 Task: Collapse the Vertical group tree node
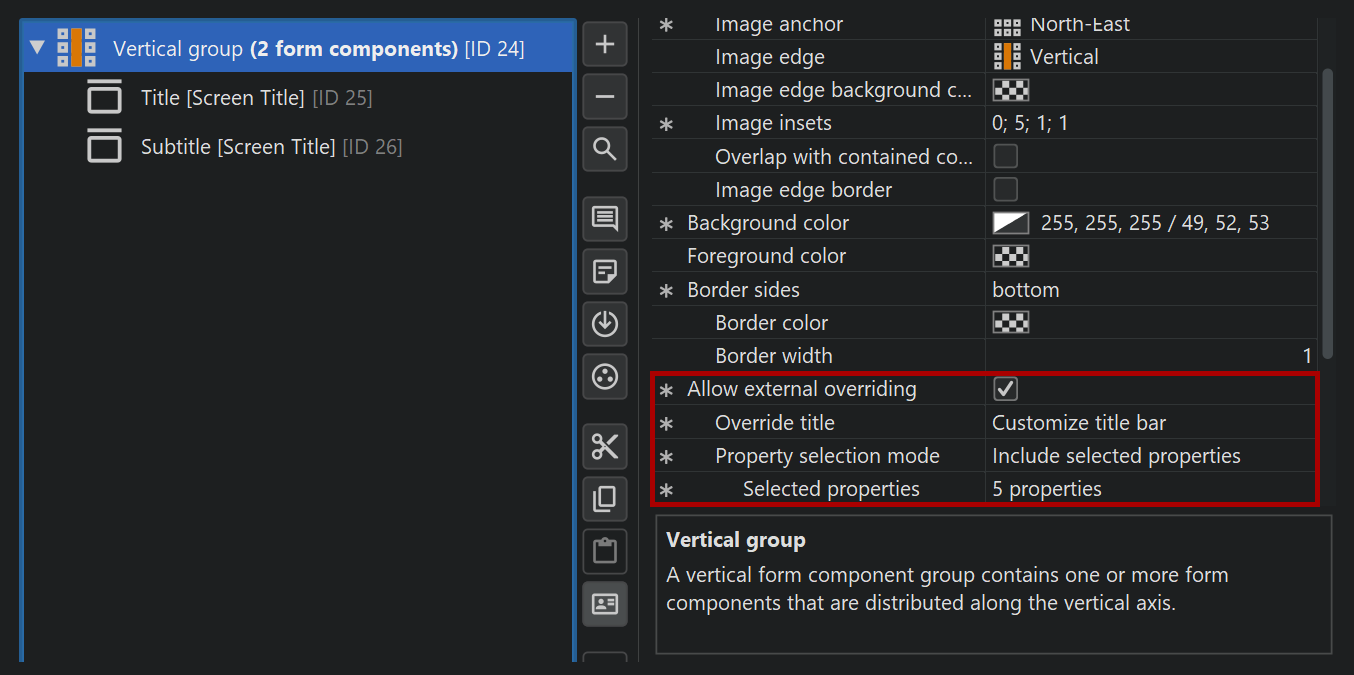38,48
